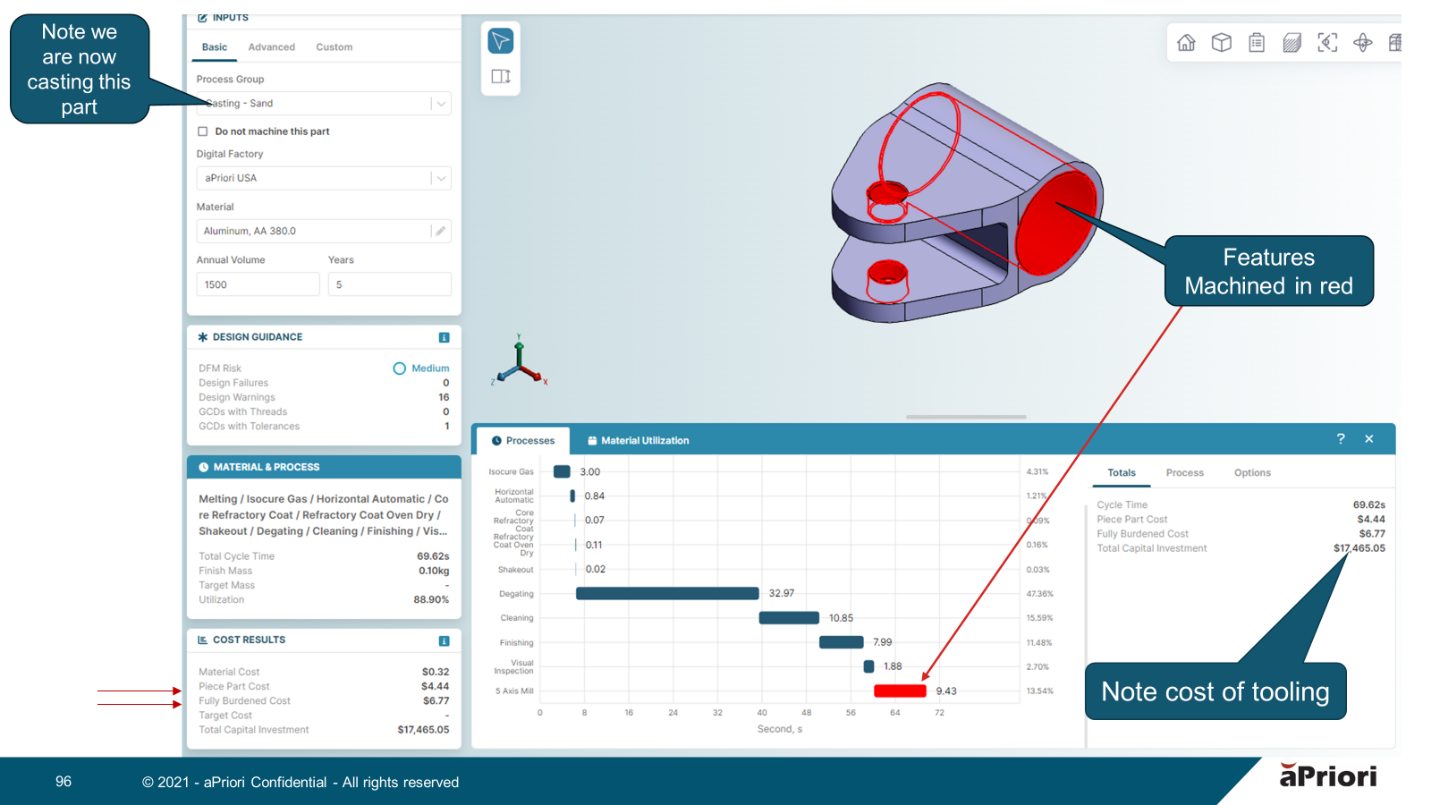Toggle the shaded cube display mode
This screenshot has height=805, width=1431.
pos(1292,43)
